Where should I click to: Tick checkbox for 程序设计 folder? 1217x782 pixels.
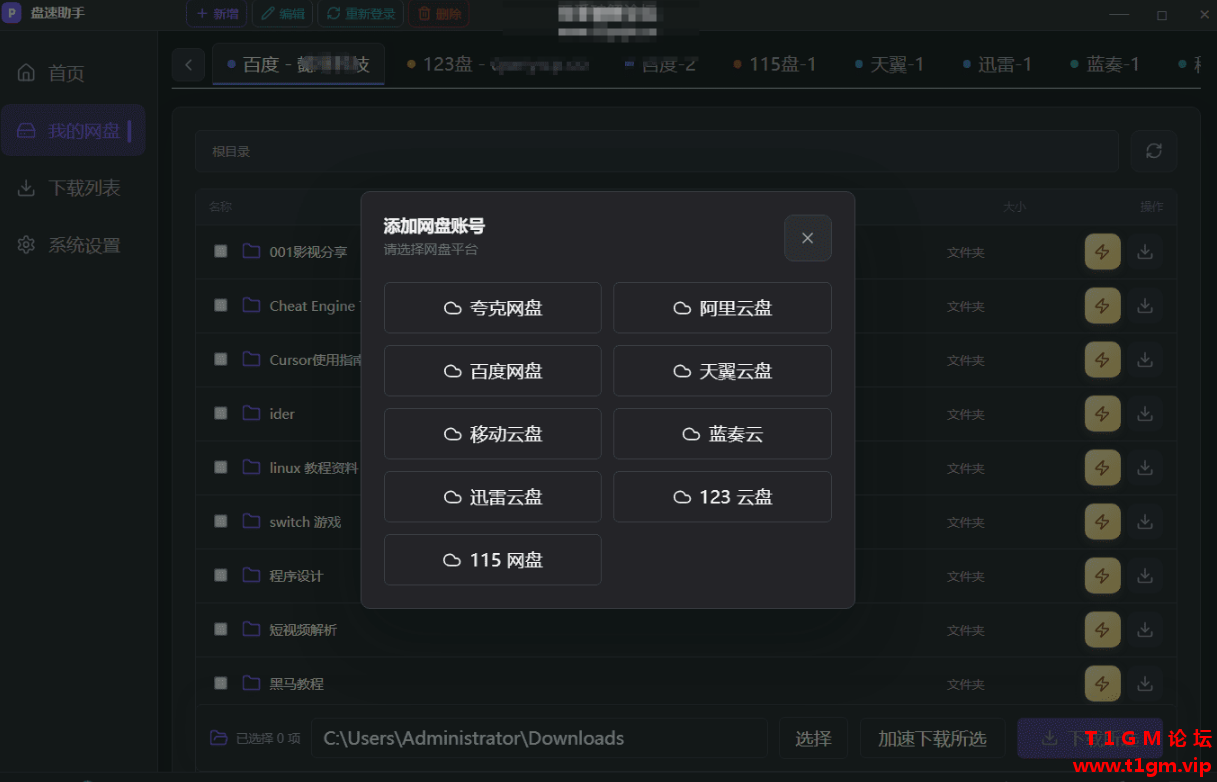(221, 575)
